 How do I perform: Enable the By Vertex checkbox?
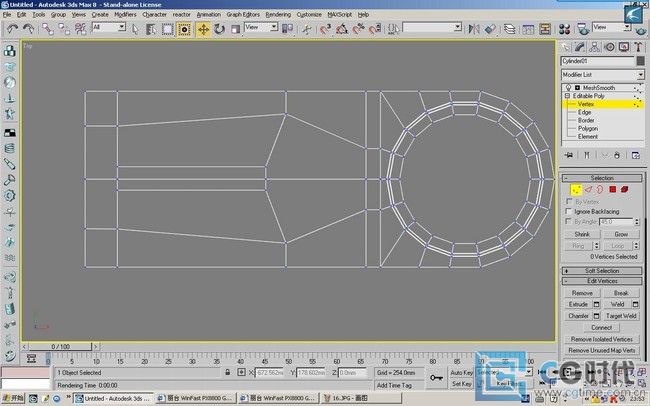[x=569, y=201]
